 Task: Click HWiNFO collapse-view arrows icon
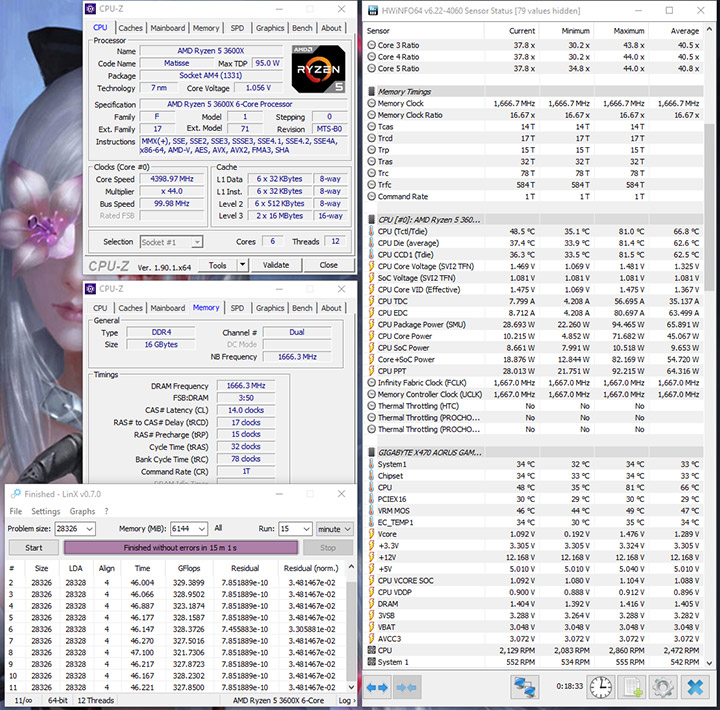[407, 687]
